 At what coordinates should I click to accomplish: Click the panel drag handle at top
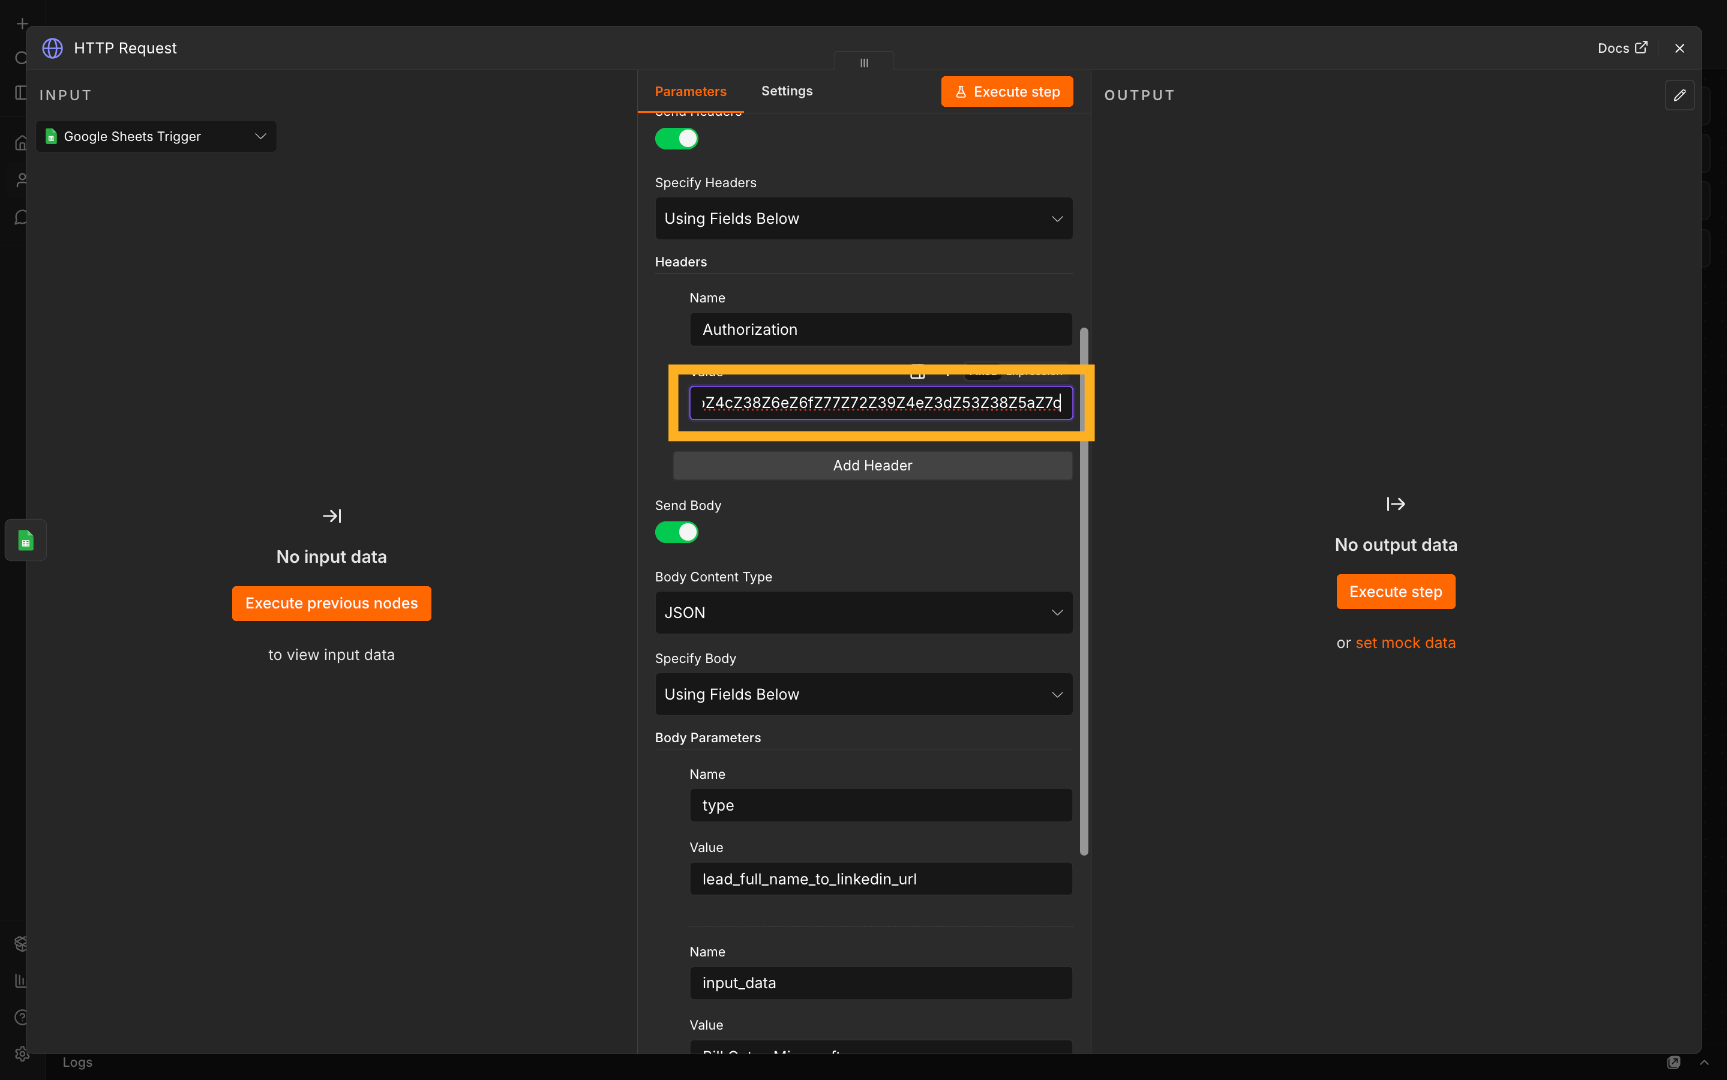pyautogui.click(x=864, y=62)
